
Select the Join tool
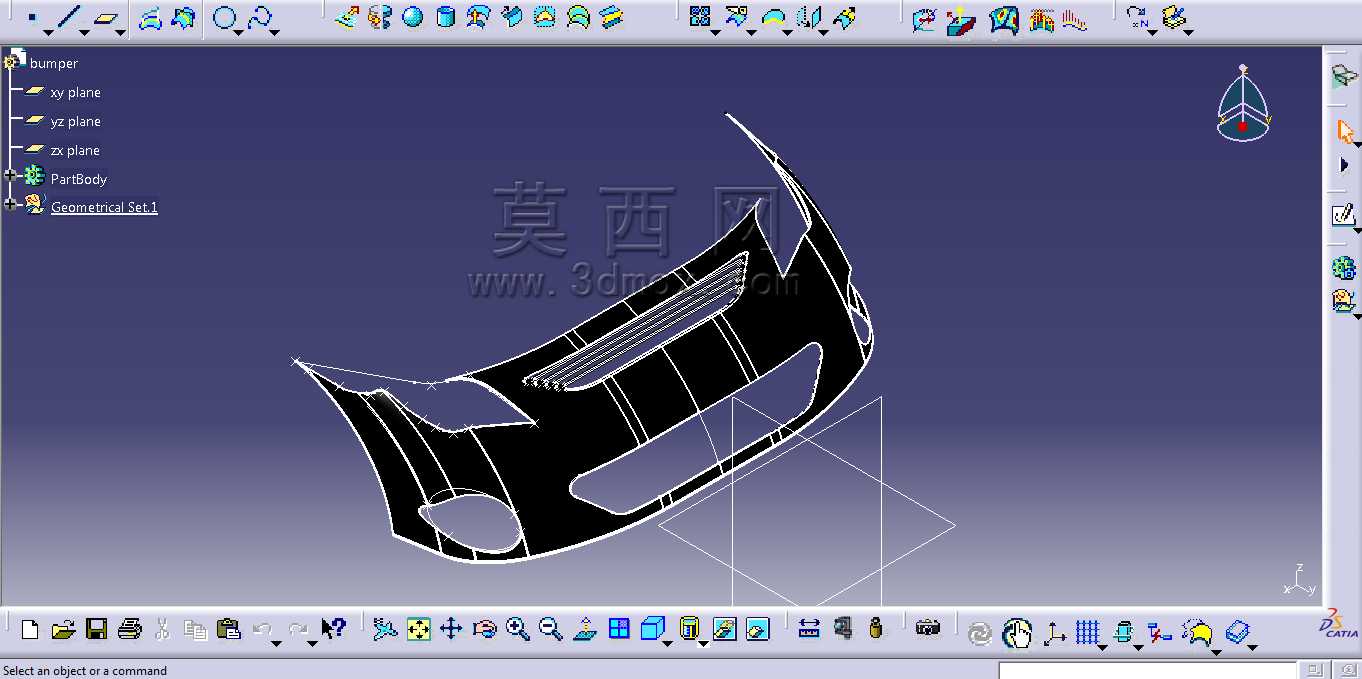click(x=700, y=17)
